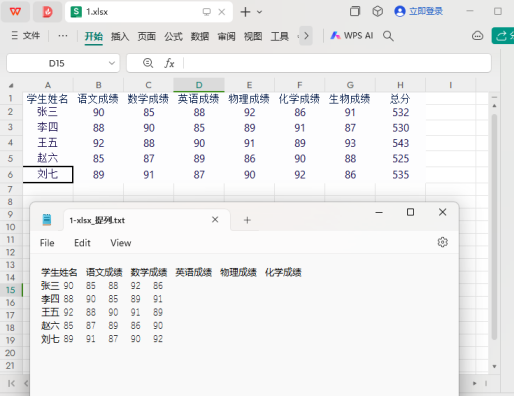
Task: Minimize the Notepad window
Action: (x=379, y=212)
